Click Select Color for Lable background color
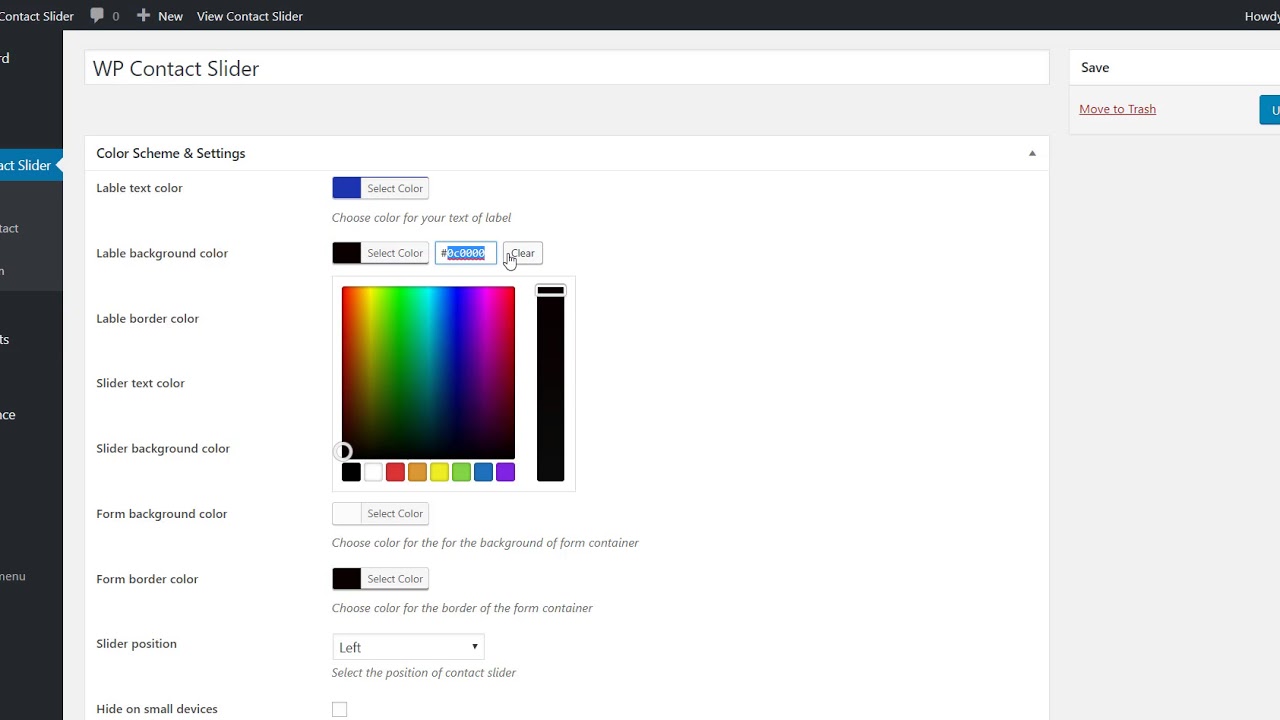 tap(395, 253)
